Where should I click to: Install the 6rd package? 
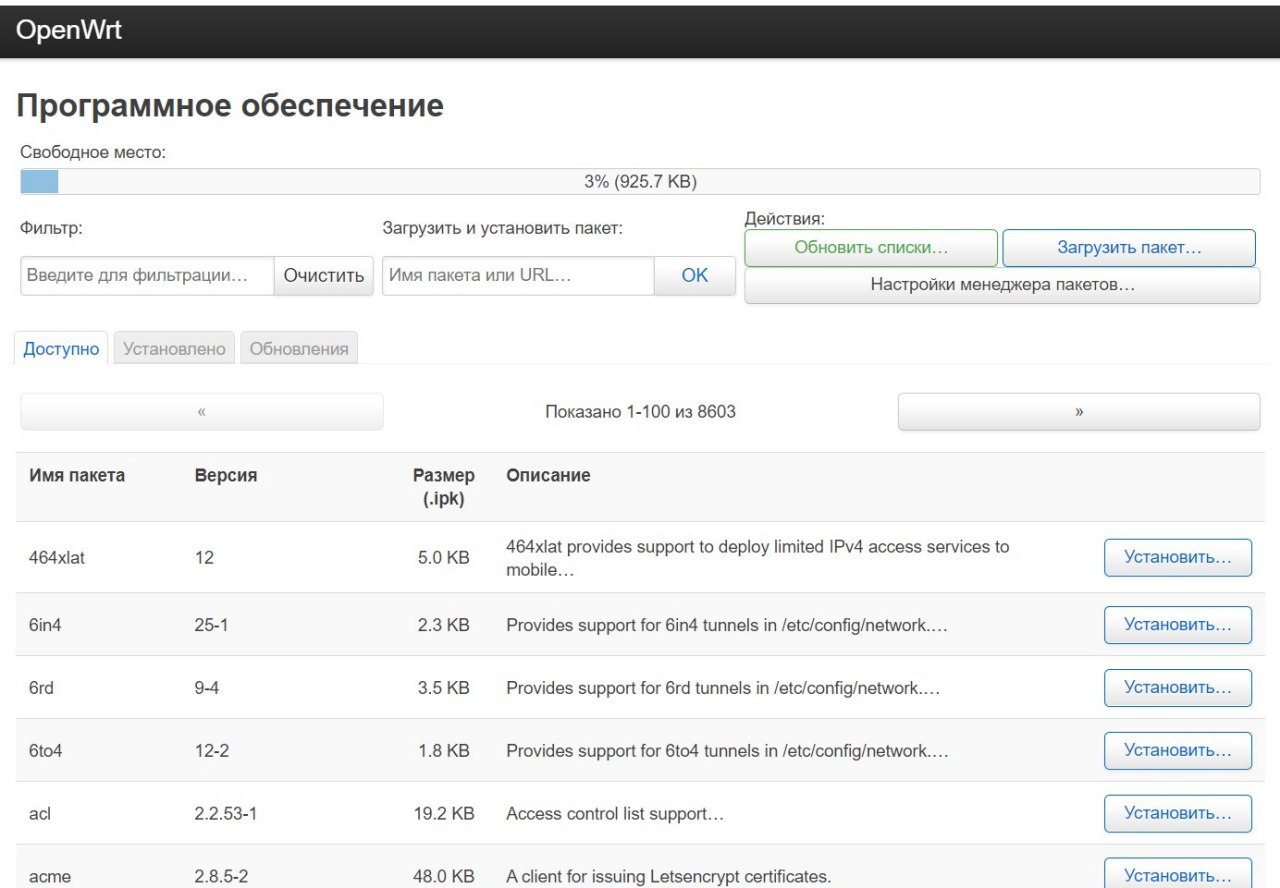point(1178,688)
